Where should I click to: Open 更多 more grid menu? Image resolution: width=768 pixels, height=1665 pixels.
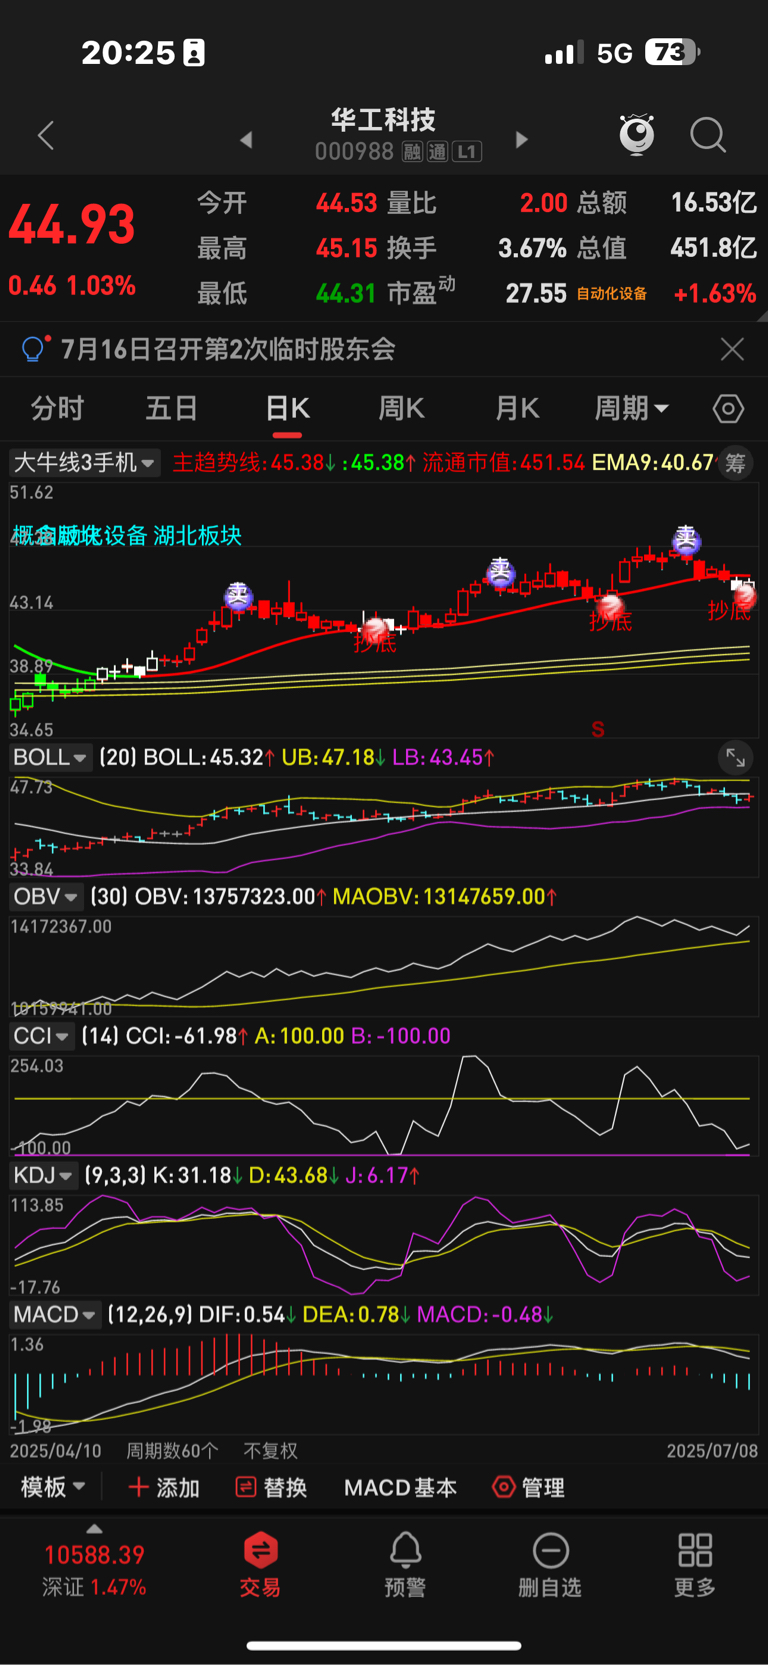pyautogui.click(x=695, y=1565)
